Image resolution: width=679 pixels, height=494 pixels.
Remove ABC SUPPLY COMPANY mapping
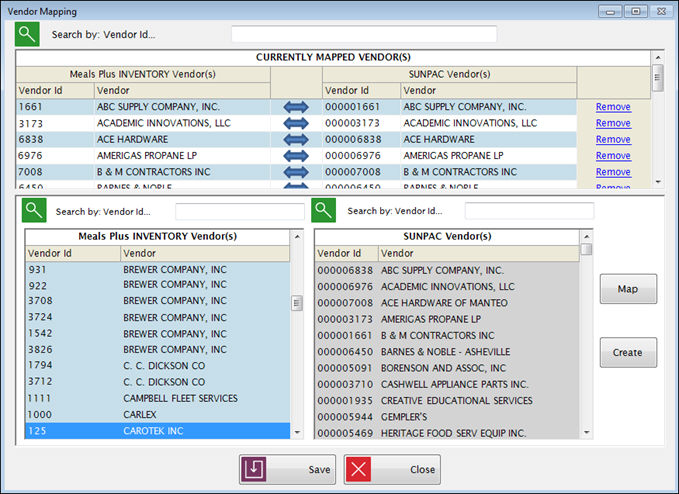613,107
